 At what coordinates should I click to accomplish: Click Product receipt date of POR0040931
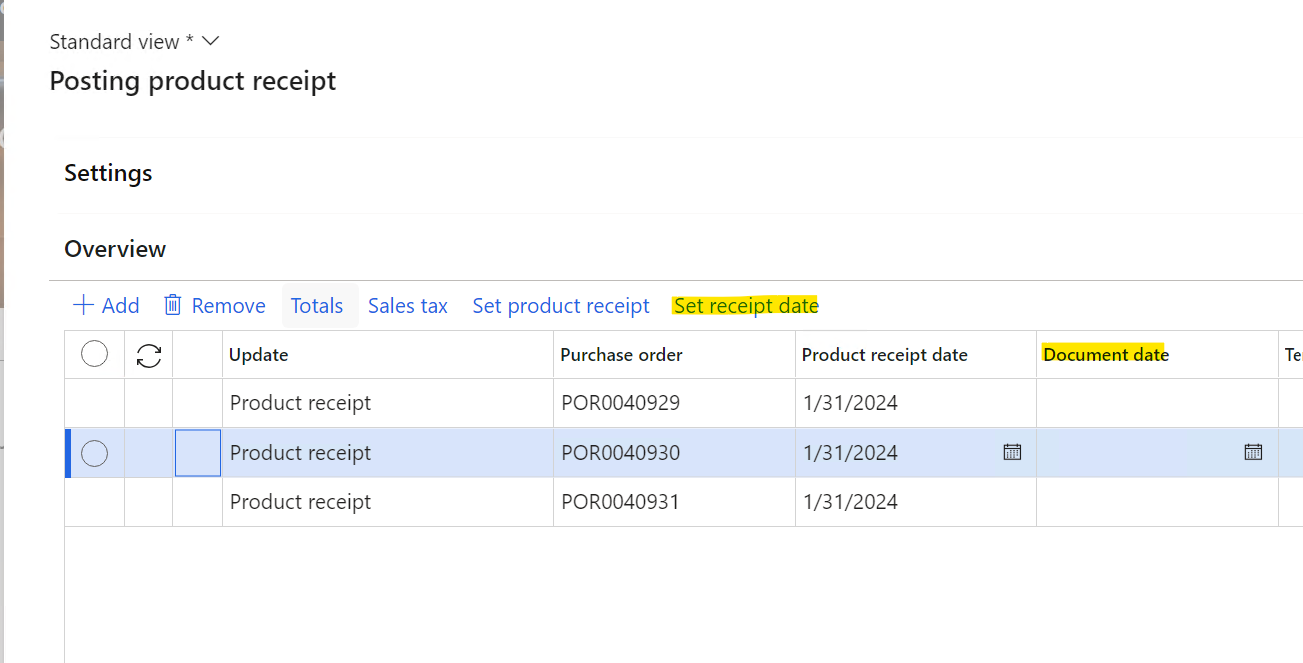coord(850,502)
